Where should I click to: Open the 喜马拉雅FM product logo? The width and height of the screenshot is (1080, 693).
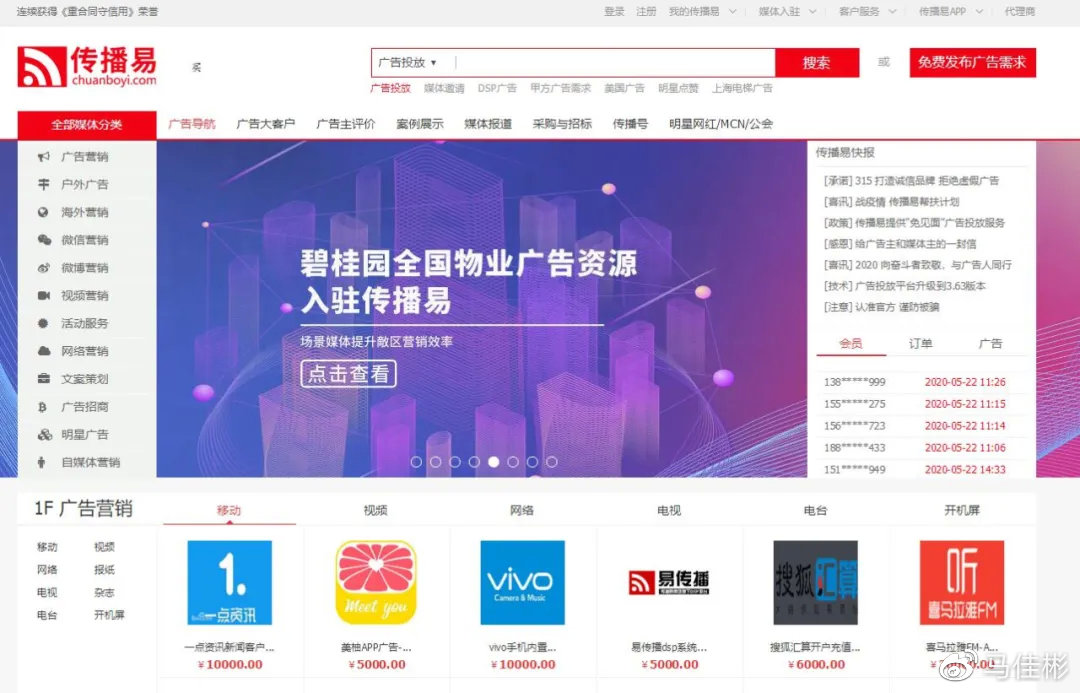962,583
